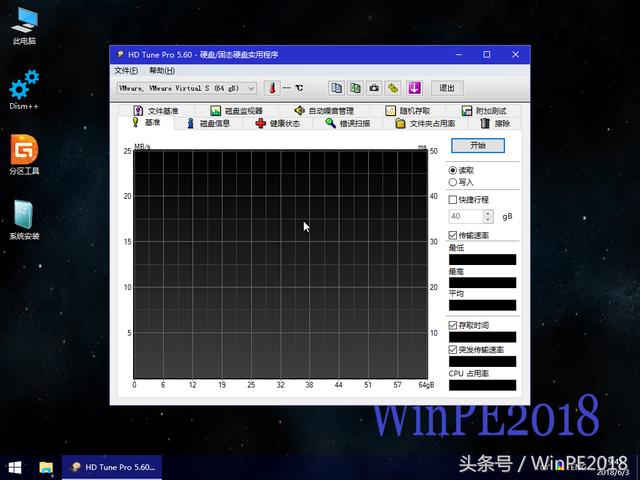The width and height of the screenshot is (640, 480).
Task: Open the Random Access (随机存取) tab
Action: coord(408,111)
